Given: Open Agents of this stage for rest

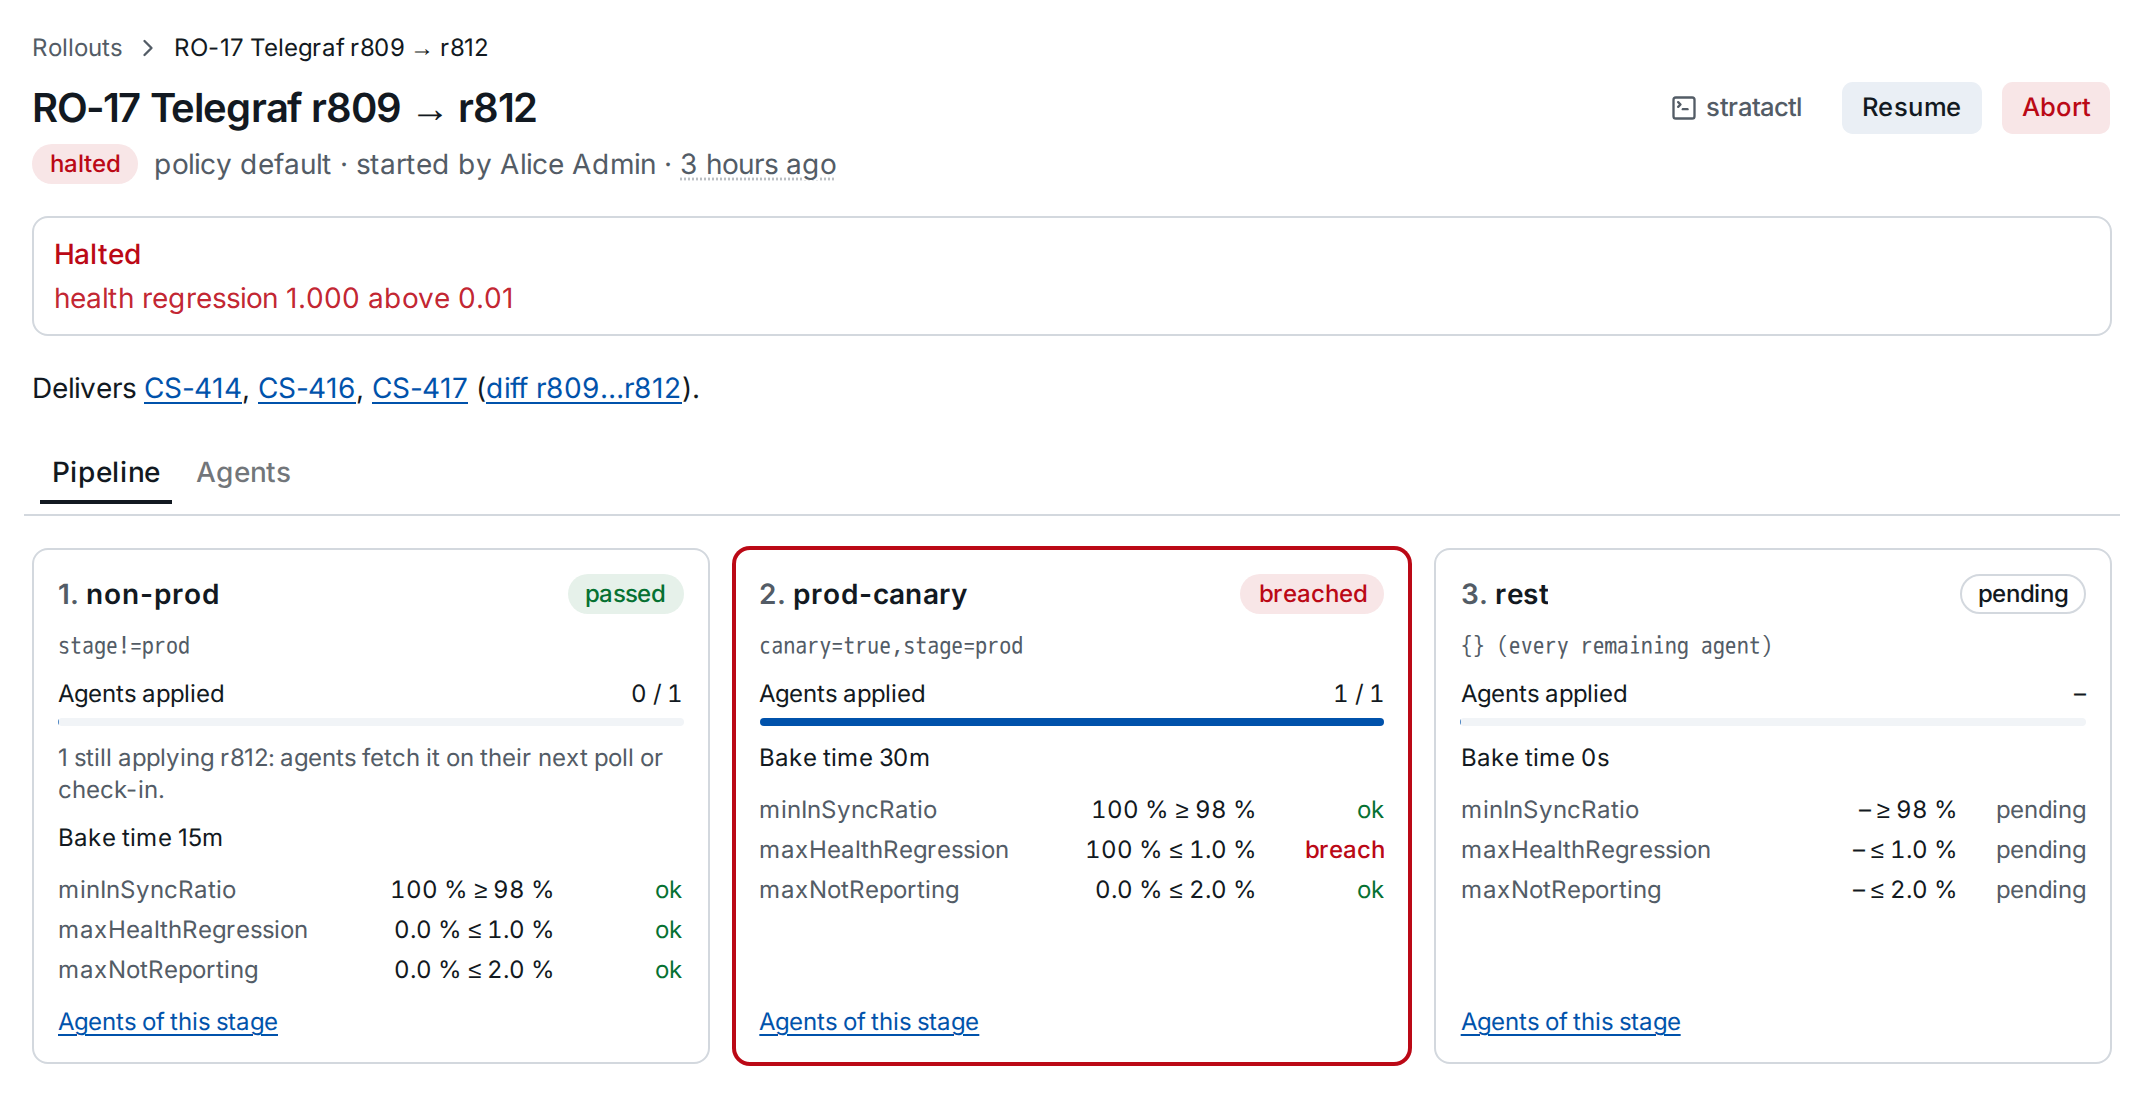Looking at the screenshot, I should click(x=1571, y=1022).
